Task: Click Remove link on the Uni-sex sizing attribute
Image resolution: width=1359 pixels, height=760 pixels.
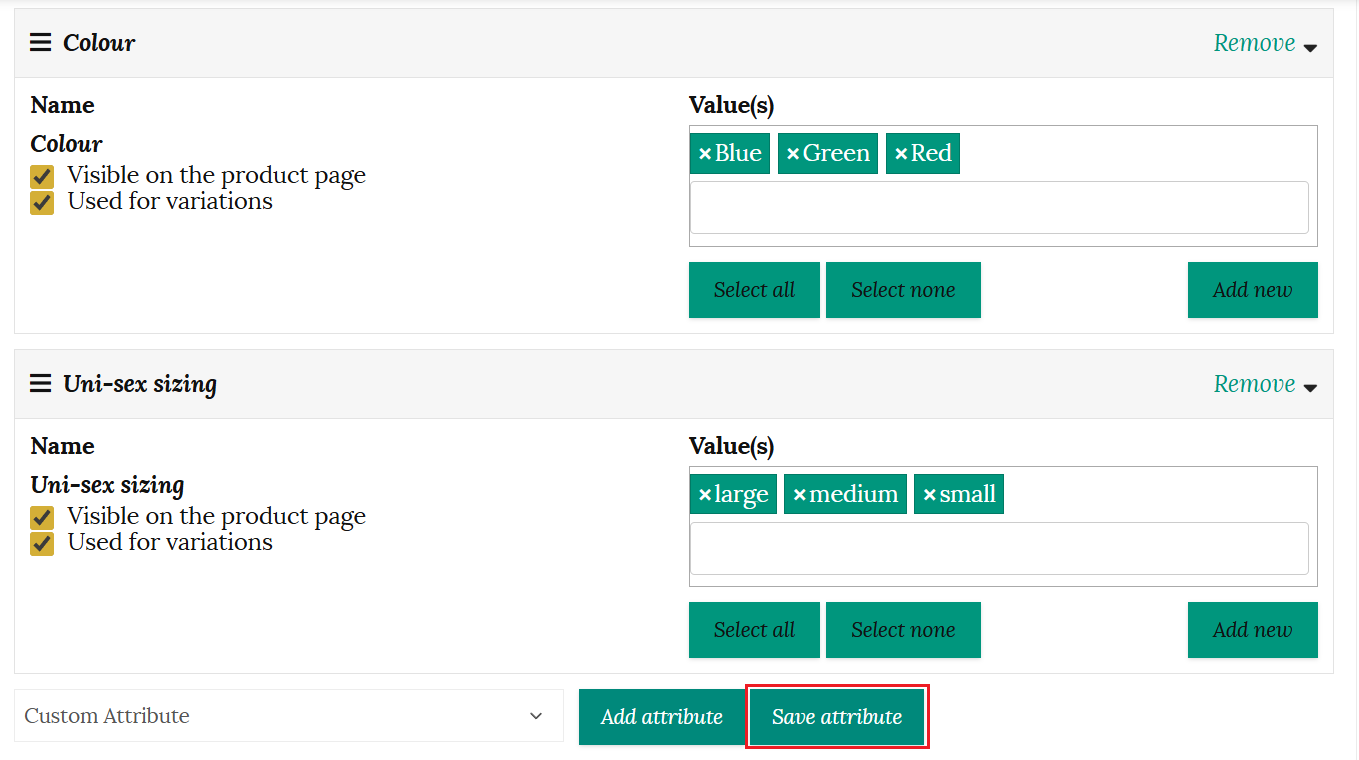Action: (x=1254, y=384)
